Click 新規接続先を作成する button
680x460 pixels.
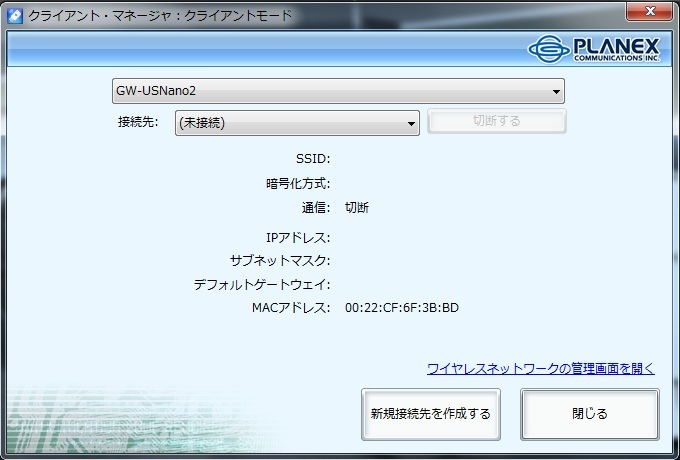point(431,414)
